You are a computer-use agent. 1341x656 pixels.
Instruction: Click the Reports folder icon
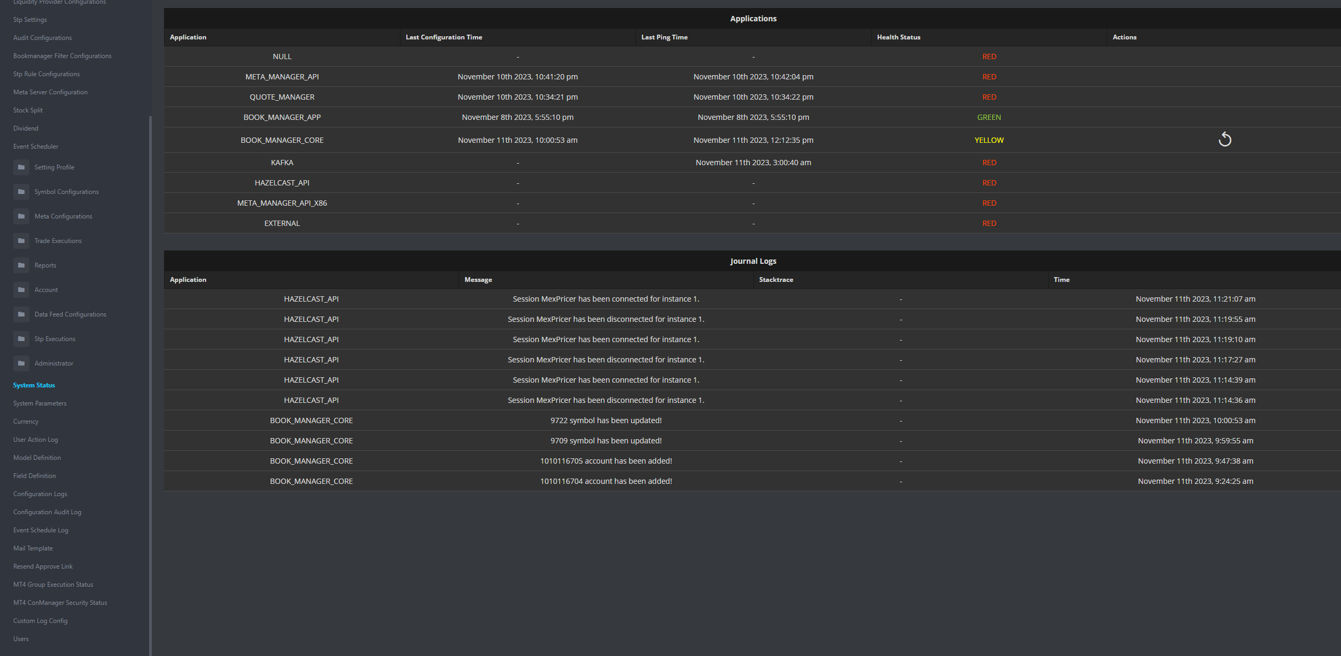21,265
